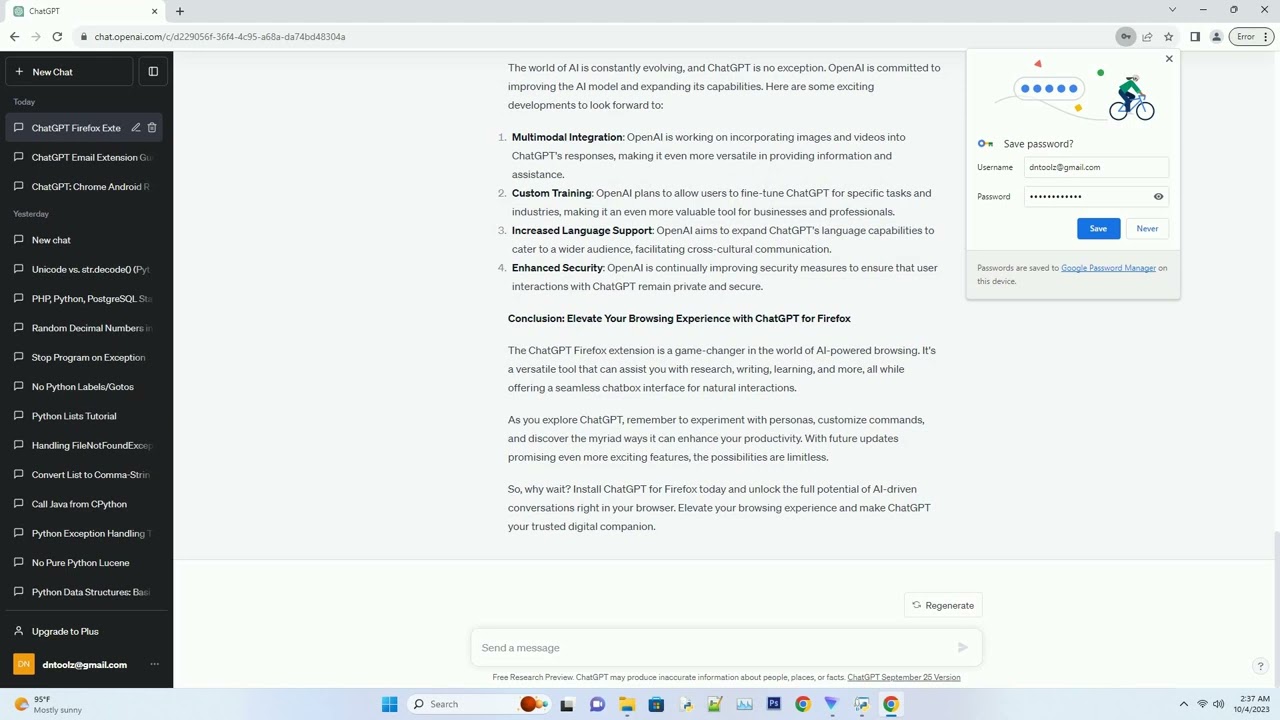Start a New Chat
Screen dimensions: 1280x720
pyautogui.click(x=69, y=72)
